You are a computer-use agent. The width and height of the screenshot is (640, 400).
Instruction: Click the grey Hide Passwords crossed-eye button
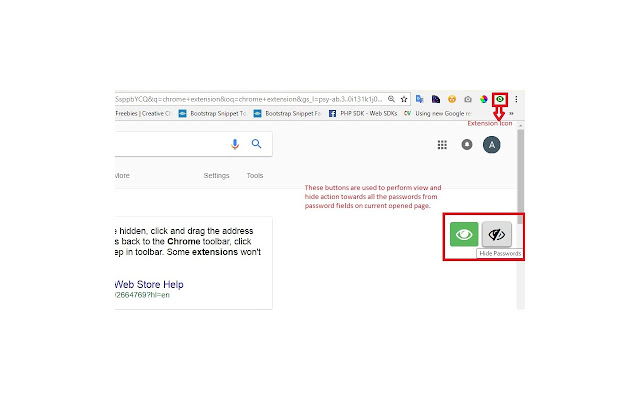tap(497, 234)
